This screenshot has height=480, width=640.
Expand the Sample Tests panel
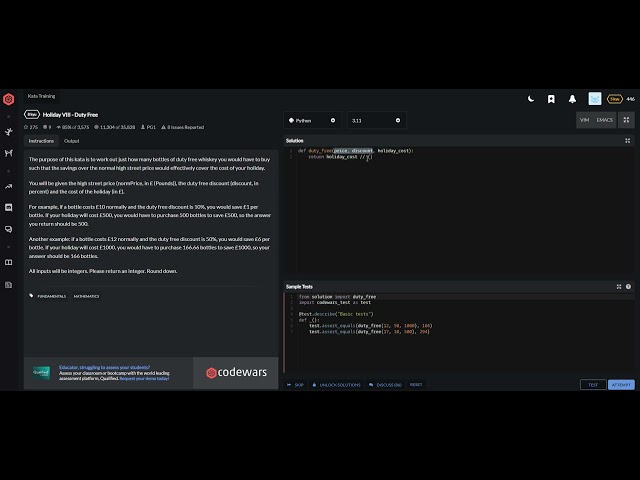(x=619, y=287)
